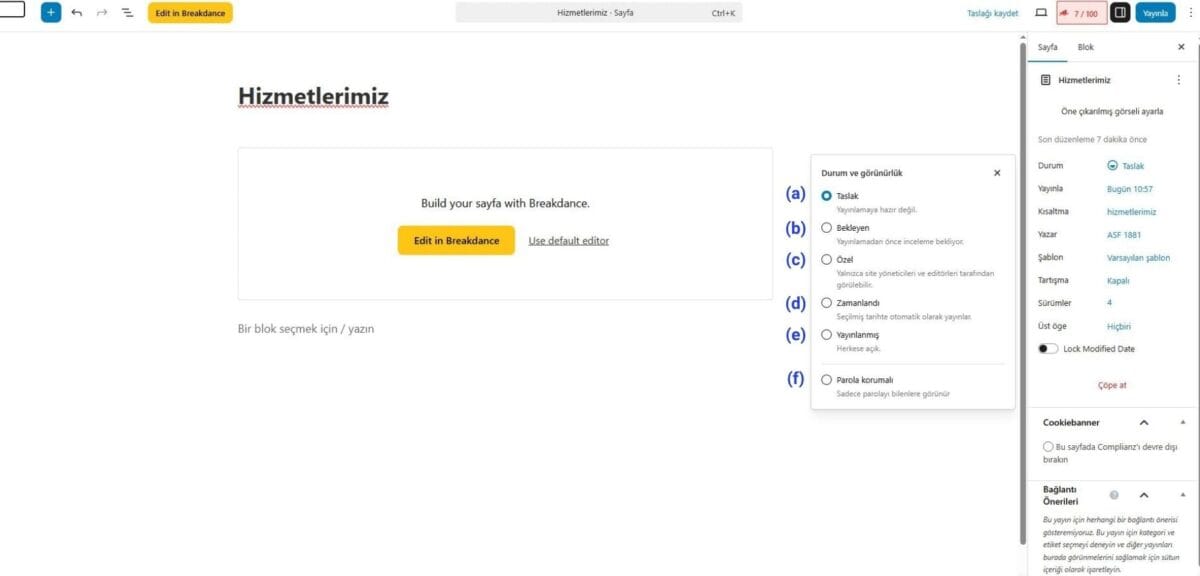
Task: Collapse the Bağlantı Önerileri section
Action: pos(1145,495)
